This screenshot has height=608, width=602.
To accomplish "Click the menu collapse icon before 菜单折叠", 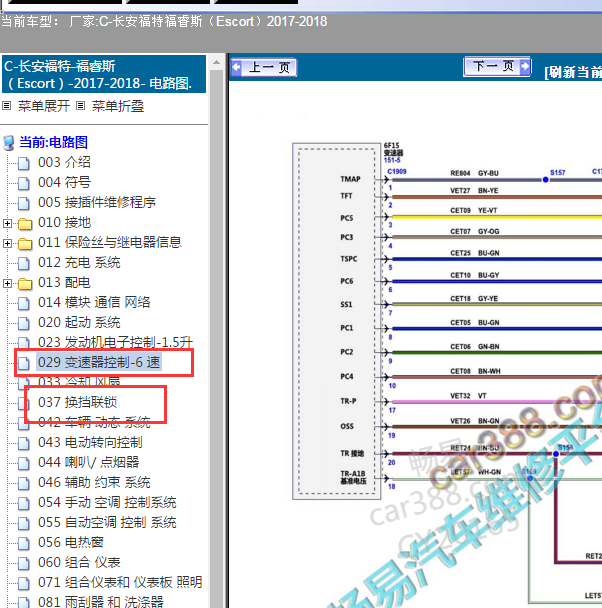I will click(x=80, y=105).
